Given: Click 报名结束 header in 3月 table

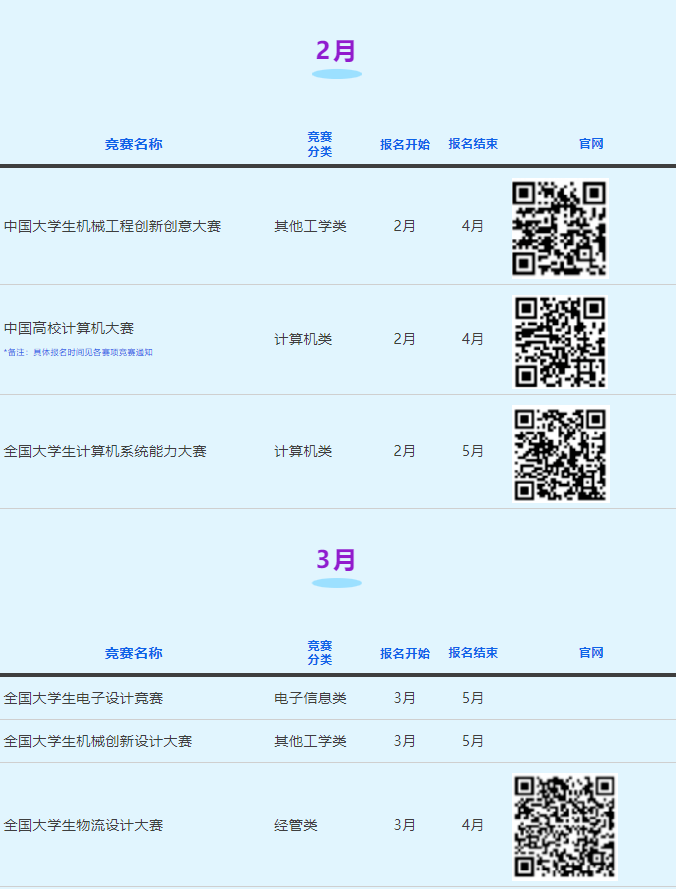Looking at the screenshot, I should click(x=473, y=653).
